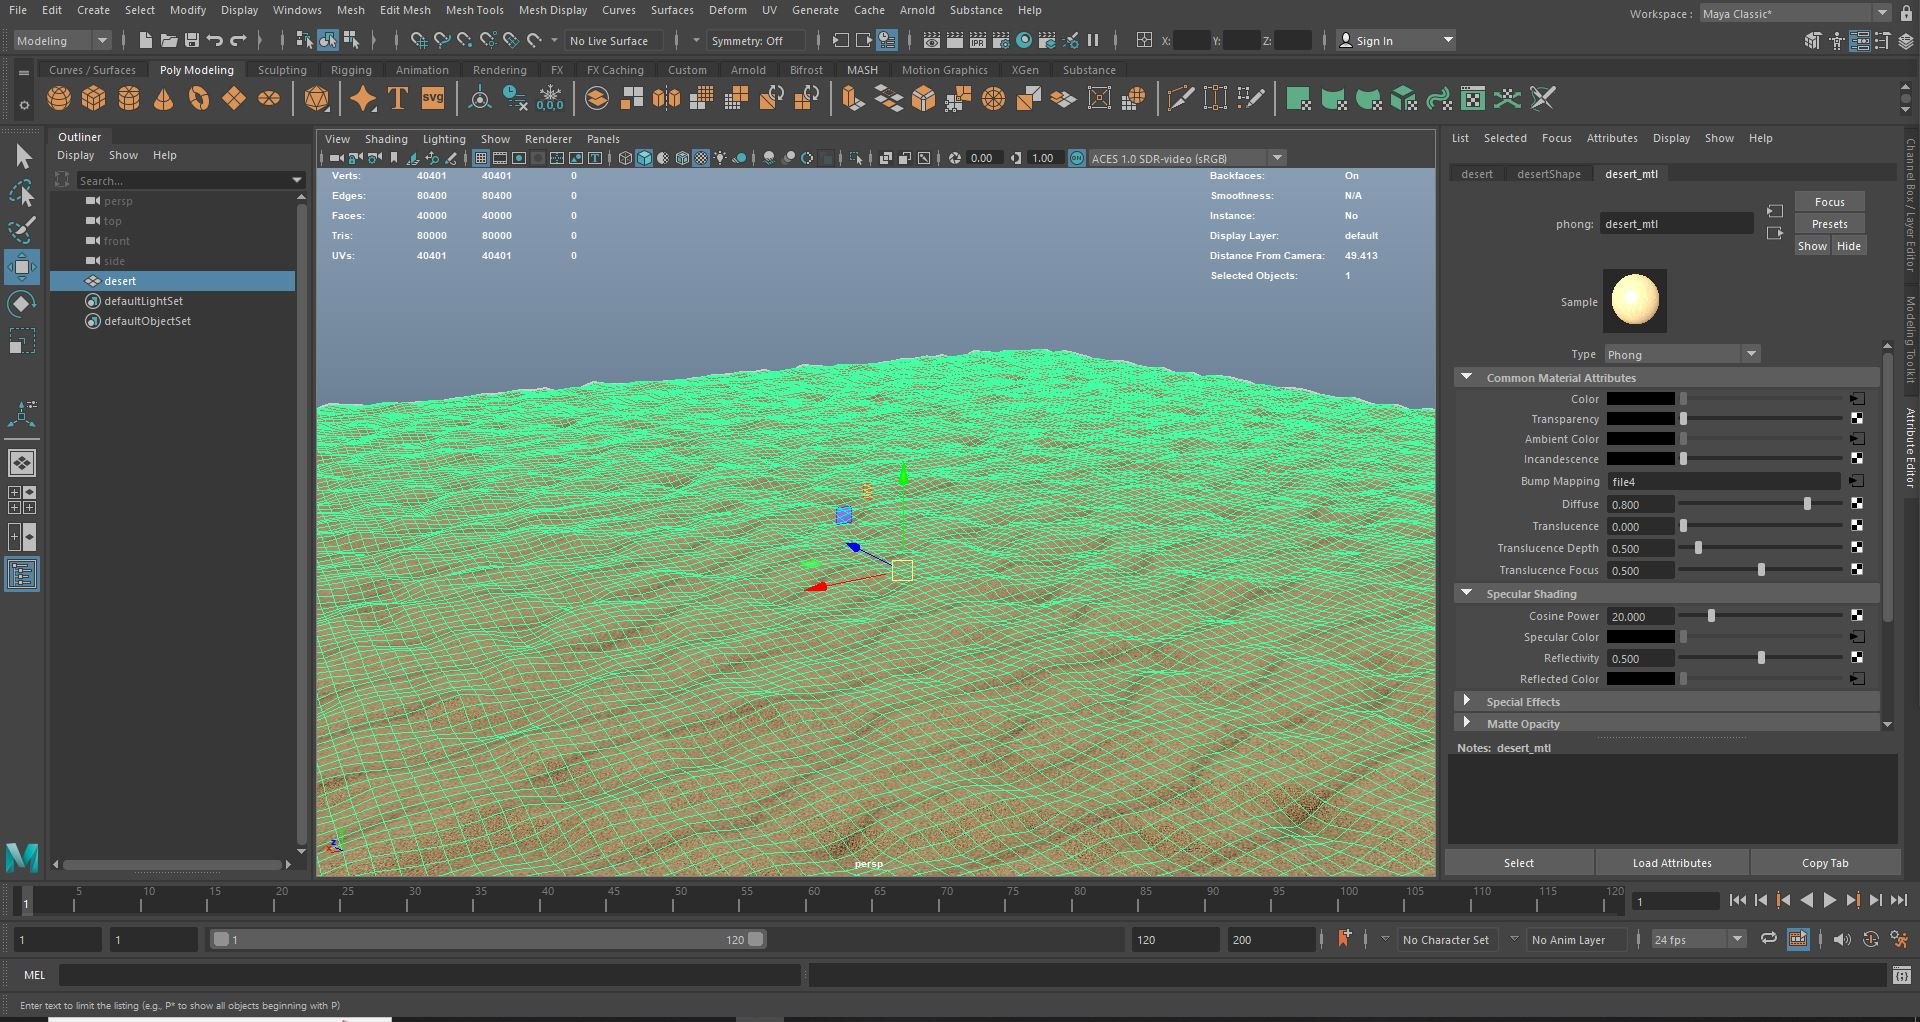Activate the Paint Selection tool
Screen dimensions: 1920x1022
coord(22,231)
